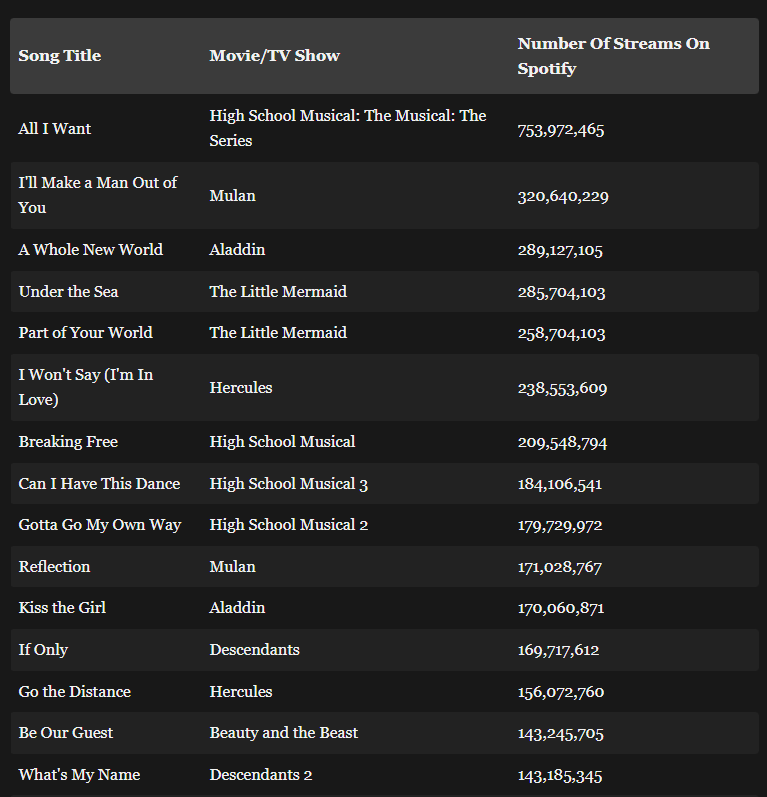767x797 pixels.
Task: Click the Number Of Streams On Spotify header
Action: (x=613, y=56)
